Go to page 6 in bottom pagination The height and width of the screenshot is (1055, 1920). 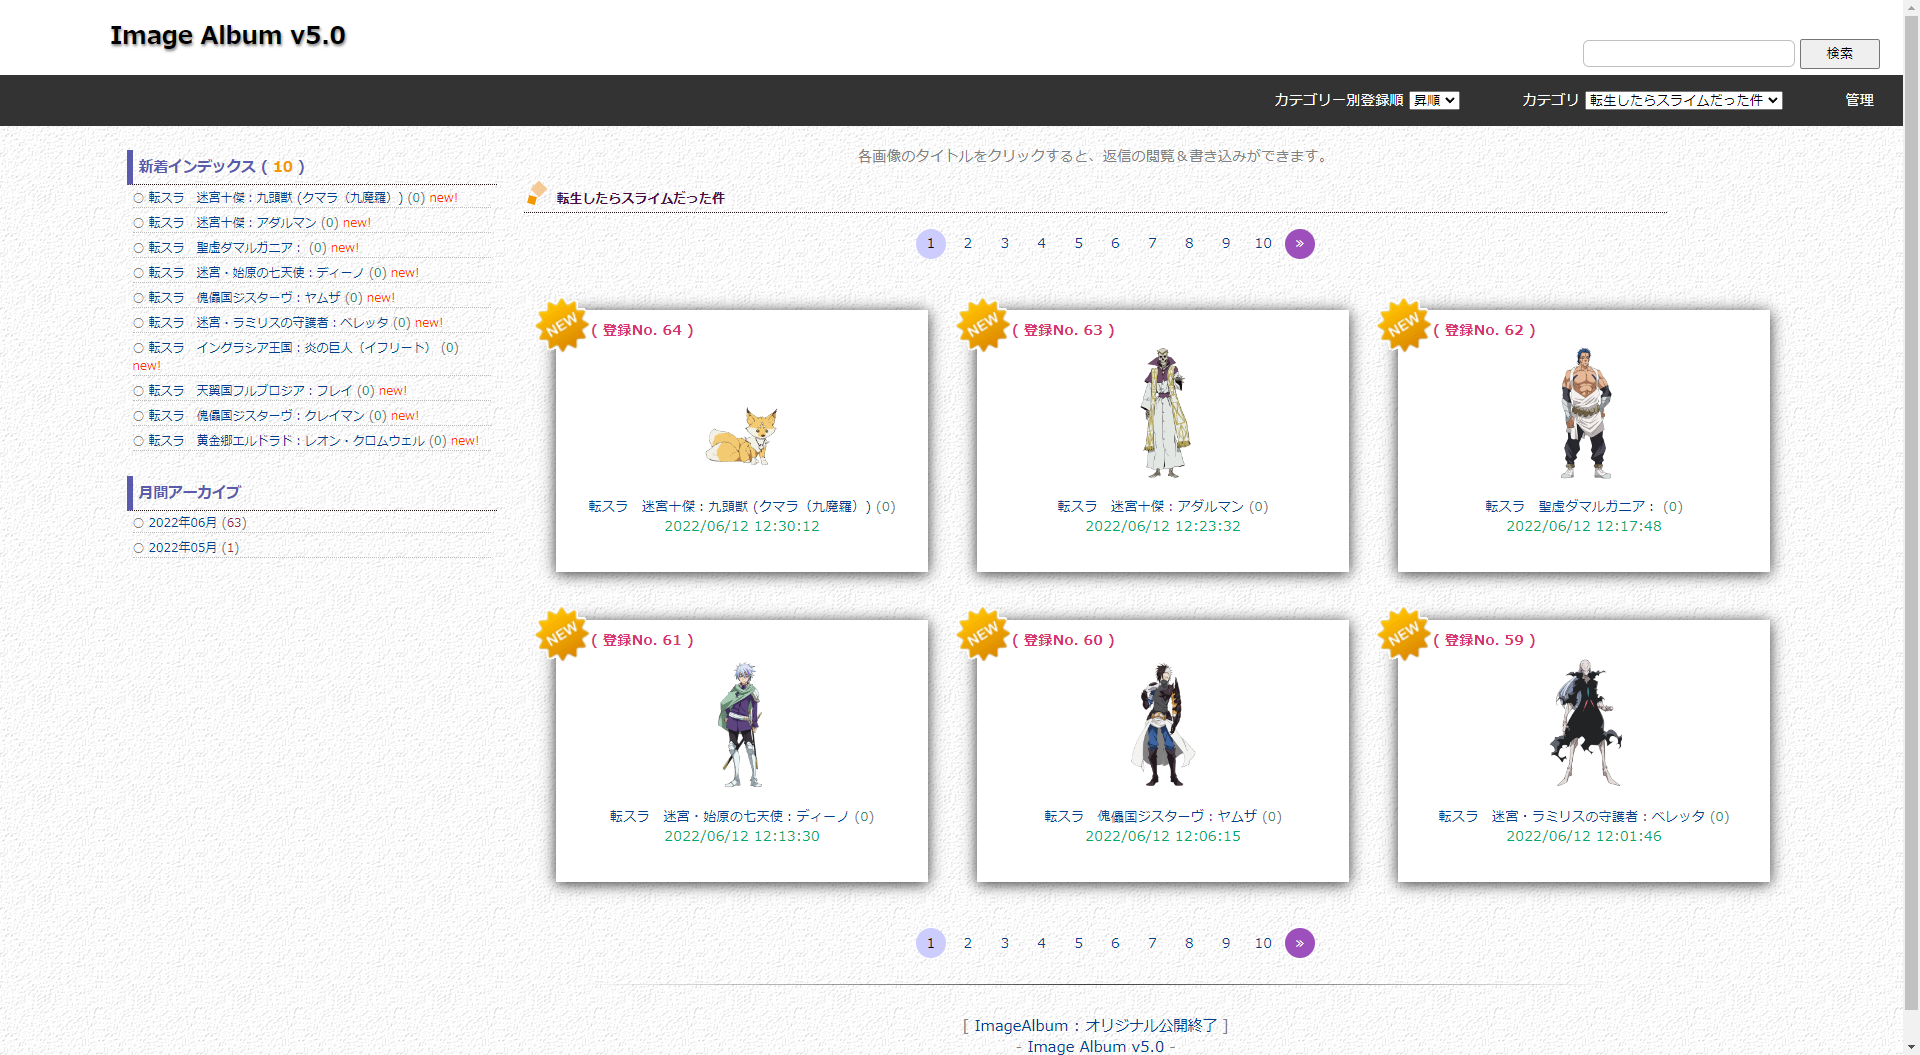[x=1115, y=943]
